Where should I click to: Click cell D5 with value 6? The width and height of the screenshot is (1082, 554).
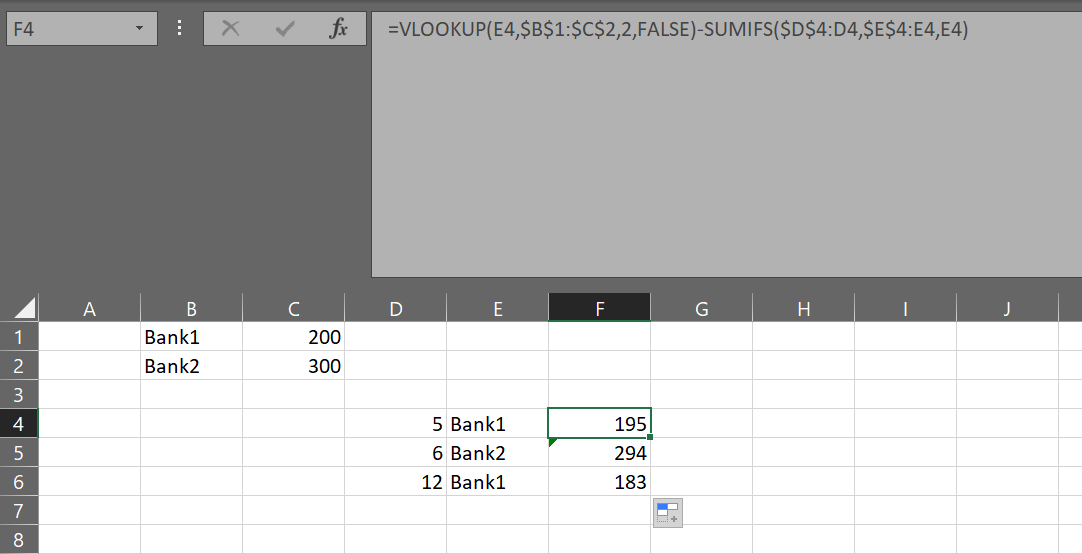tap(395, 453)
